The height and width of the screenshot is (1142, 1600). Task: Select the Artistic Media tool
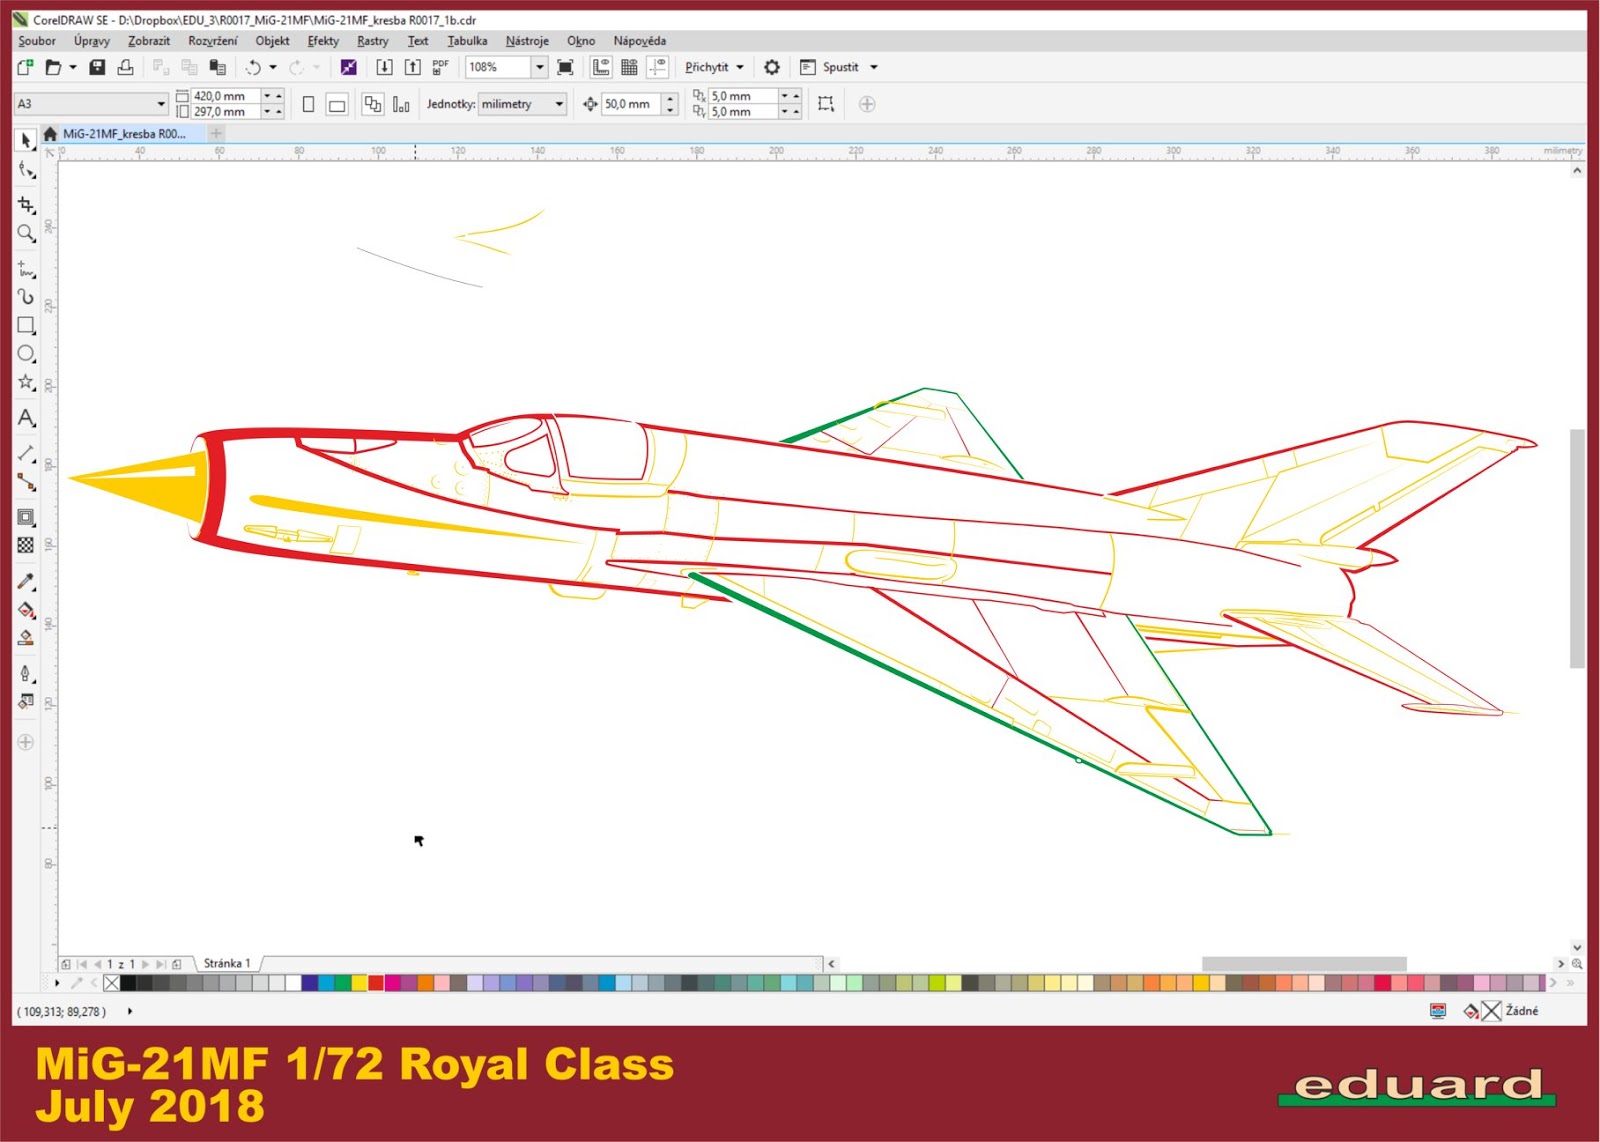pos(26,296)
